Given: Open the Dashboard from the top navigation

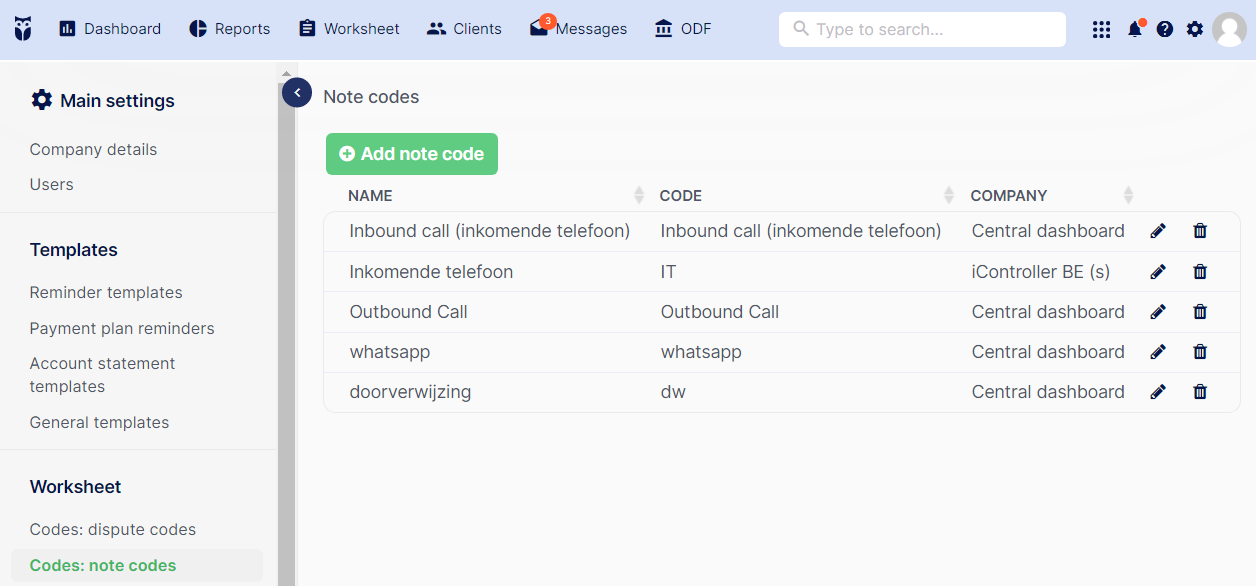Looking at the screenshot, I should 110,28.
